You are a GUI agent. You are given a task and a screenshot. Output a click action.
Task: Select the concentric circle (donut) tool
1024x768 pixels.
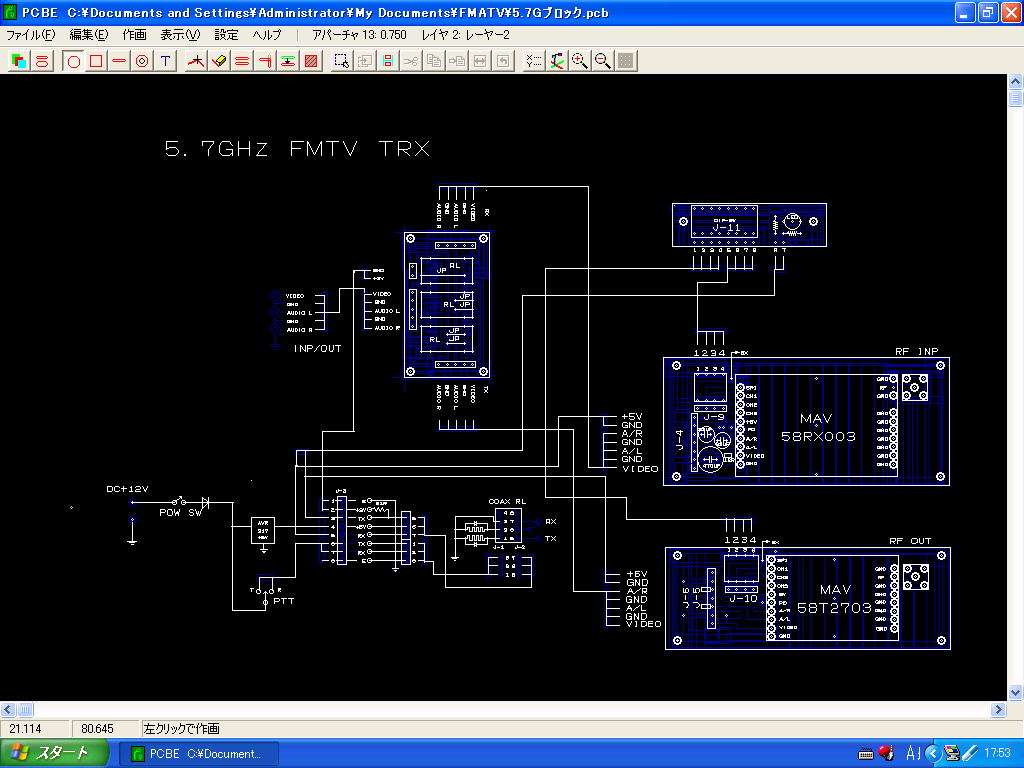pyautogui.click(x=142, y=61)
